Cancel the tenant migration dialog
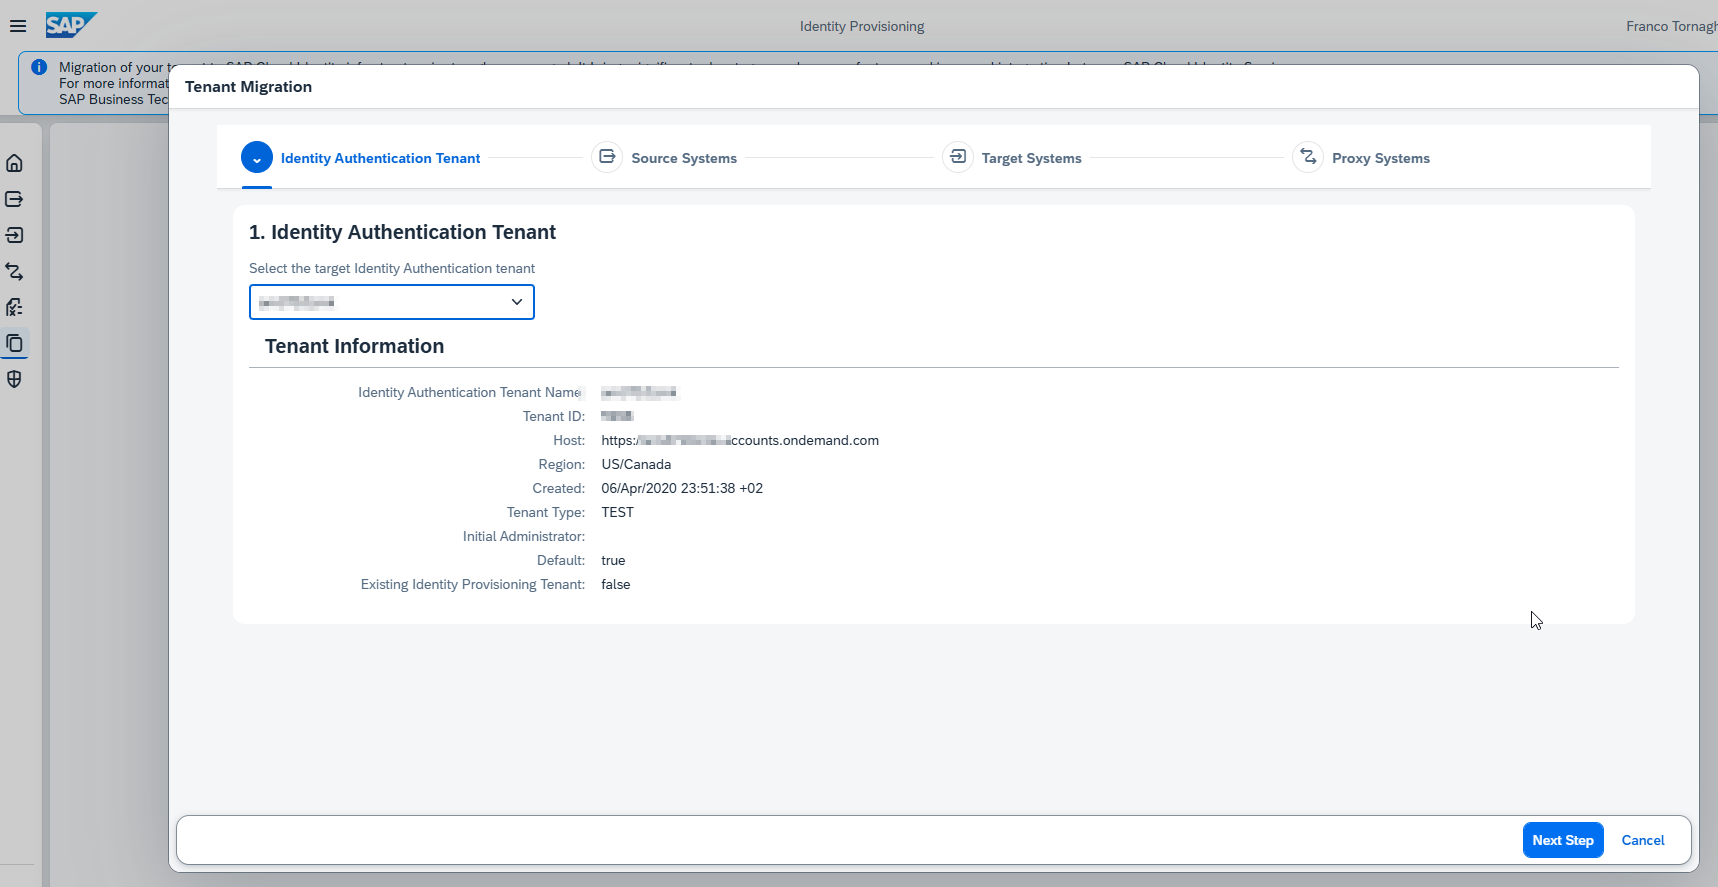Screen dimensions: 1718x887 [x=1643, y=840]
